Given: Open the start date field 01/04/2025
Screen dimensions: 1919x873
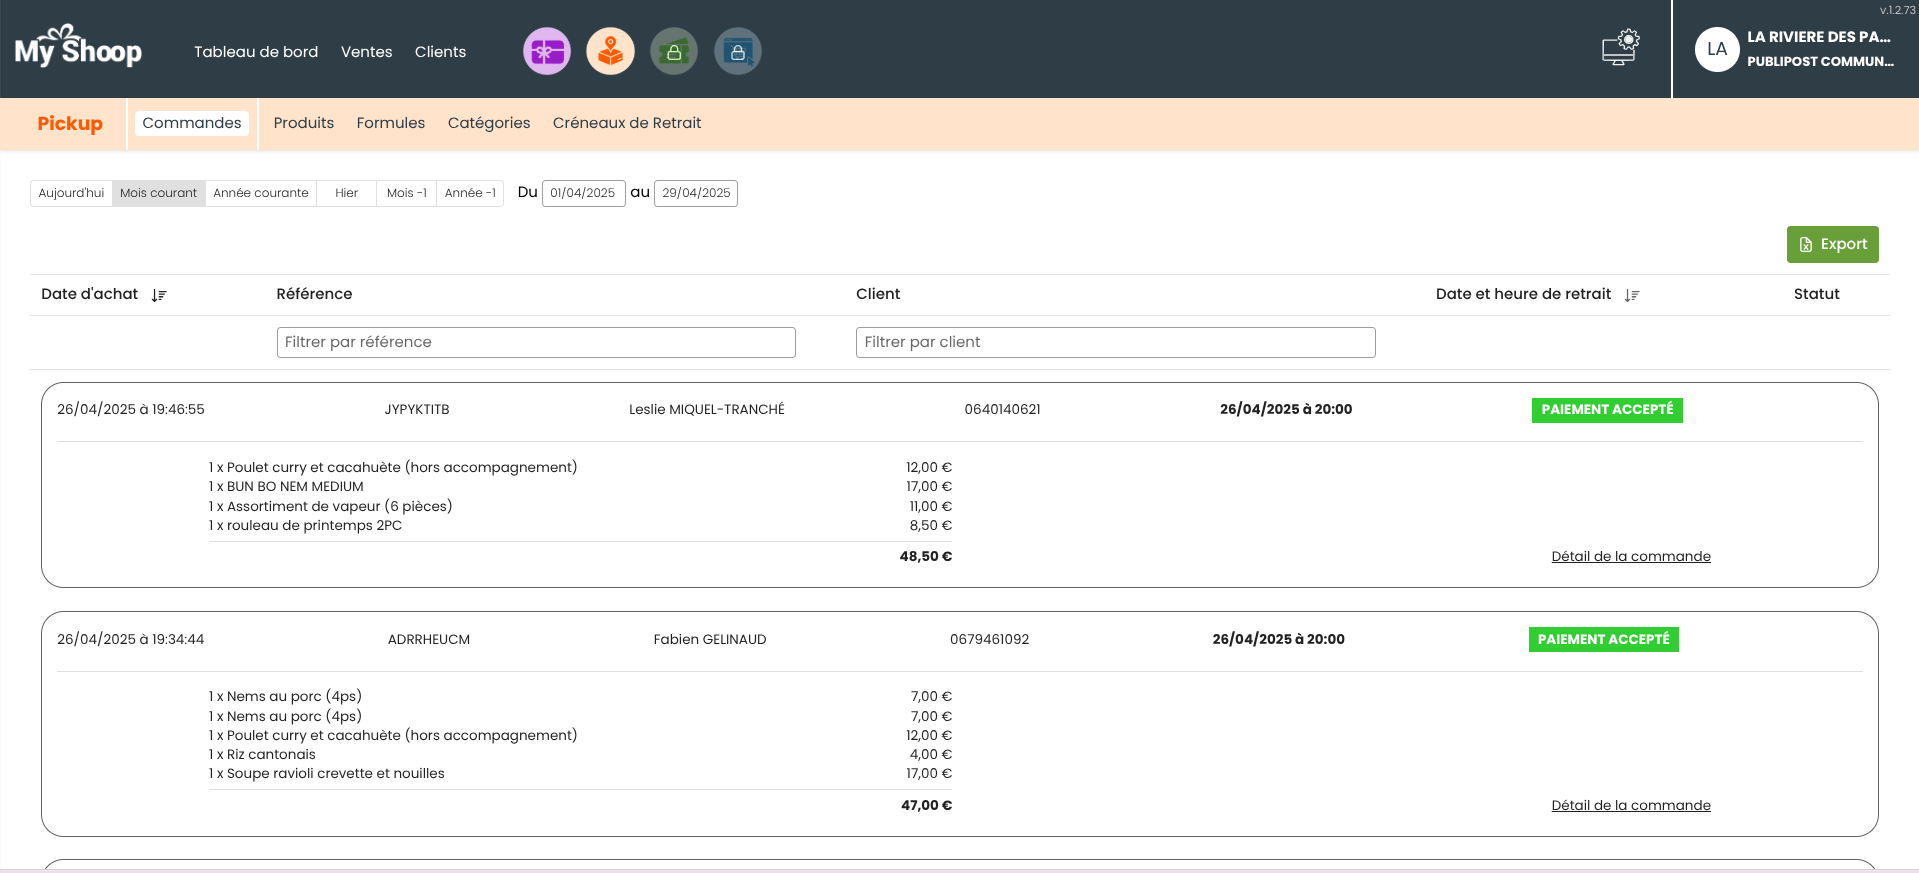Looking at the screenshot, I should point(584,193).
